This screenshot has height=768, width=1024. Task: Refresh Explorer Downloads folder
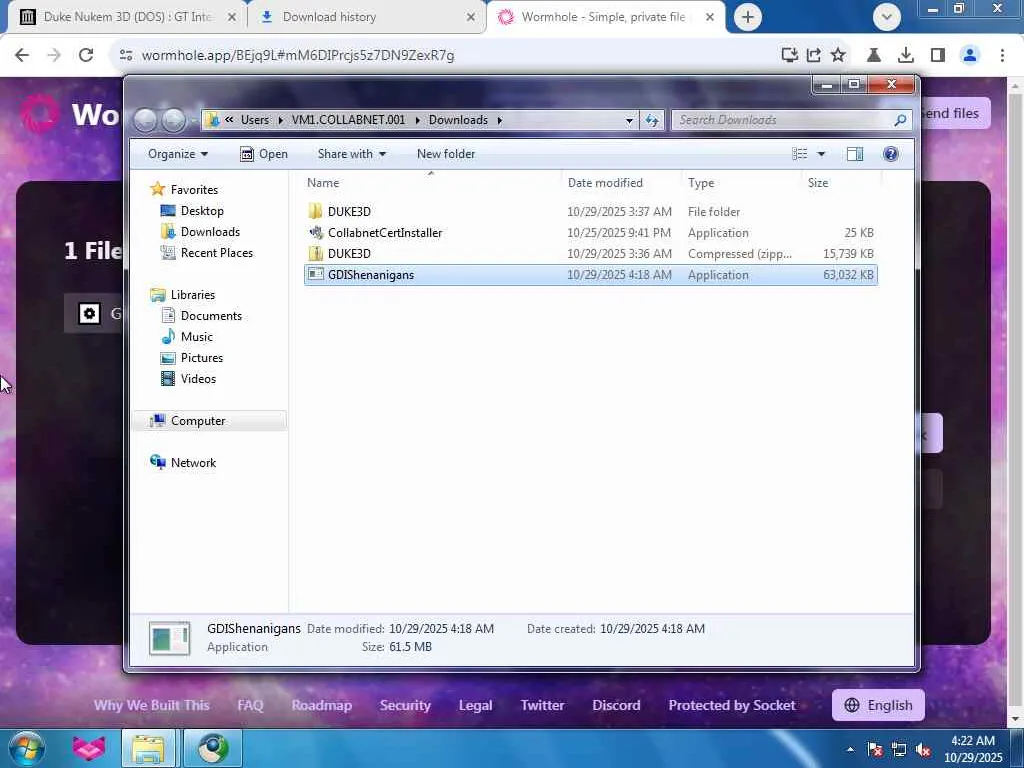pos(652,120)
